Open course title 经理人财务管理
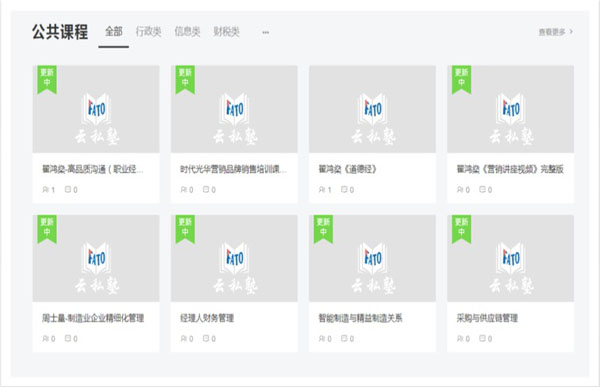 [x=207, y=318]
